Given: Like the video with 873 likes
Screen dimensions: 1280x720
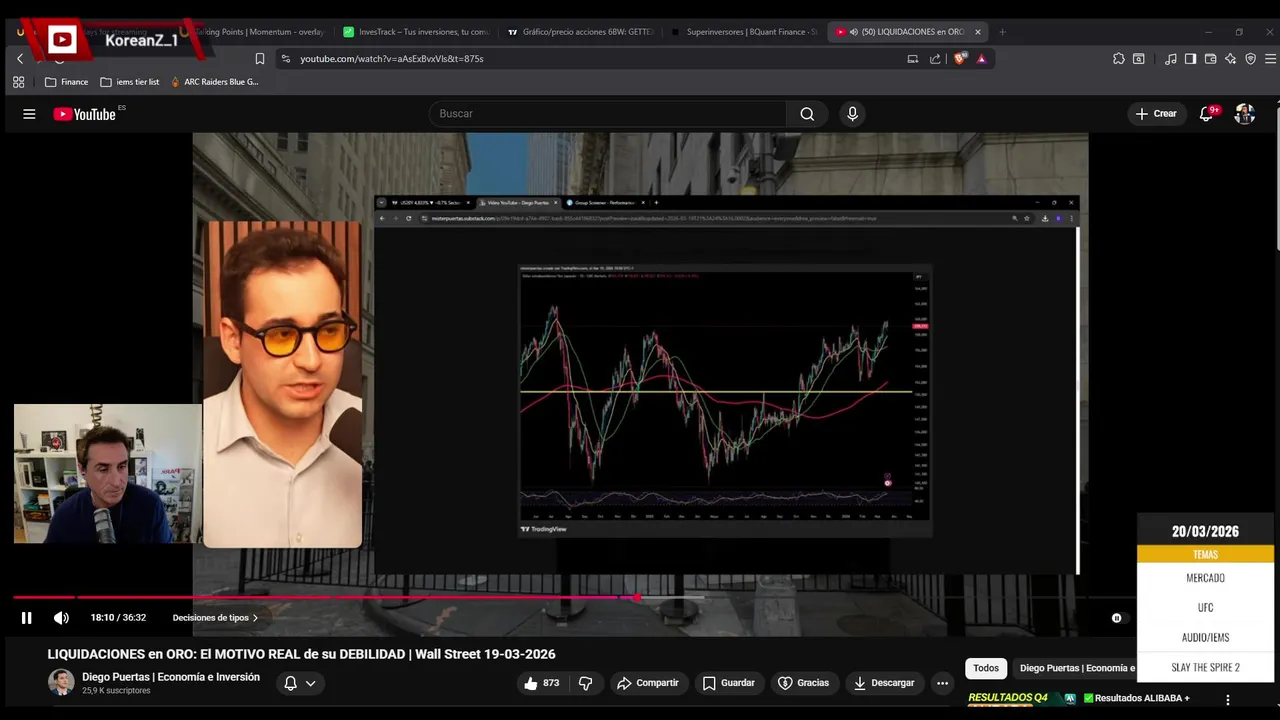Looking at the screenshot, I should tap(541, 683).
